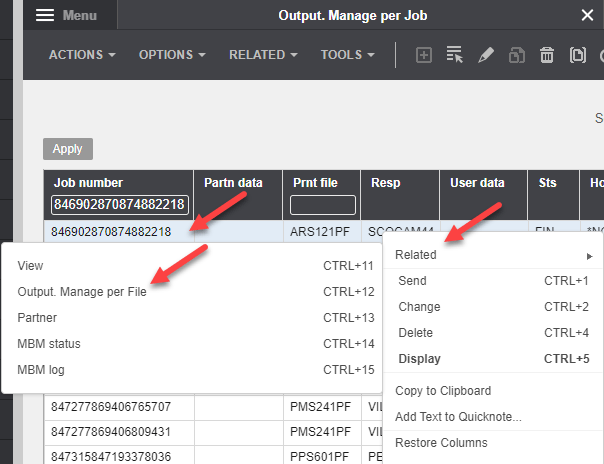
Task: Click the pencil edit icon
Action: click(486, 55)
